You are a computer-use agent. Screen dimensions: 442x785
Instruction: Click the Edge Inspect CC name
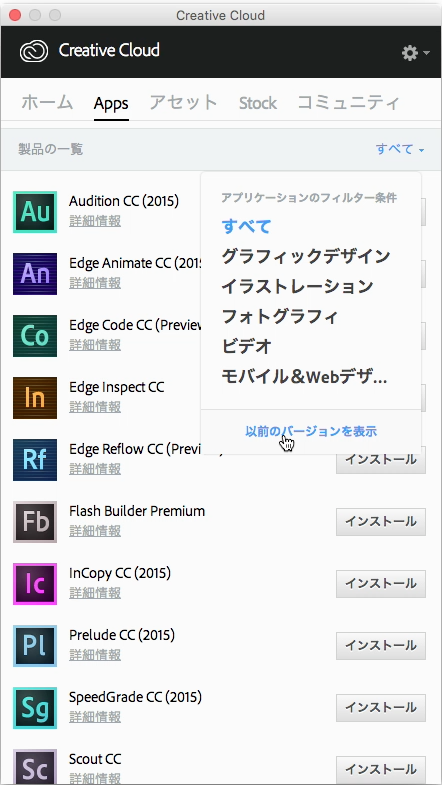116,387
